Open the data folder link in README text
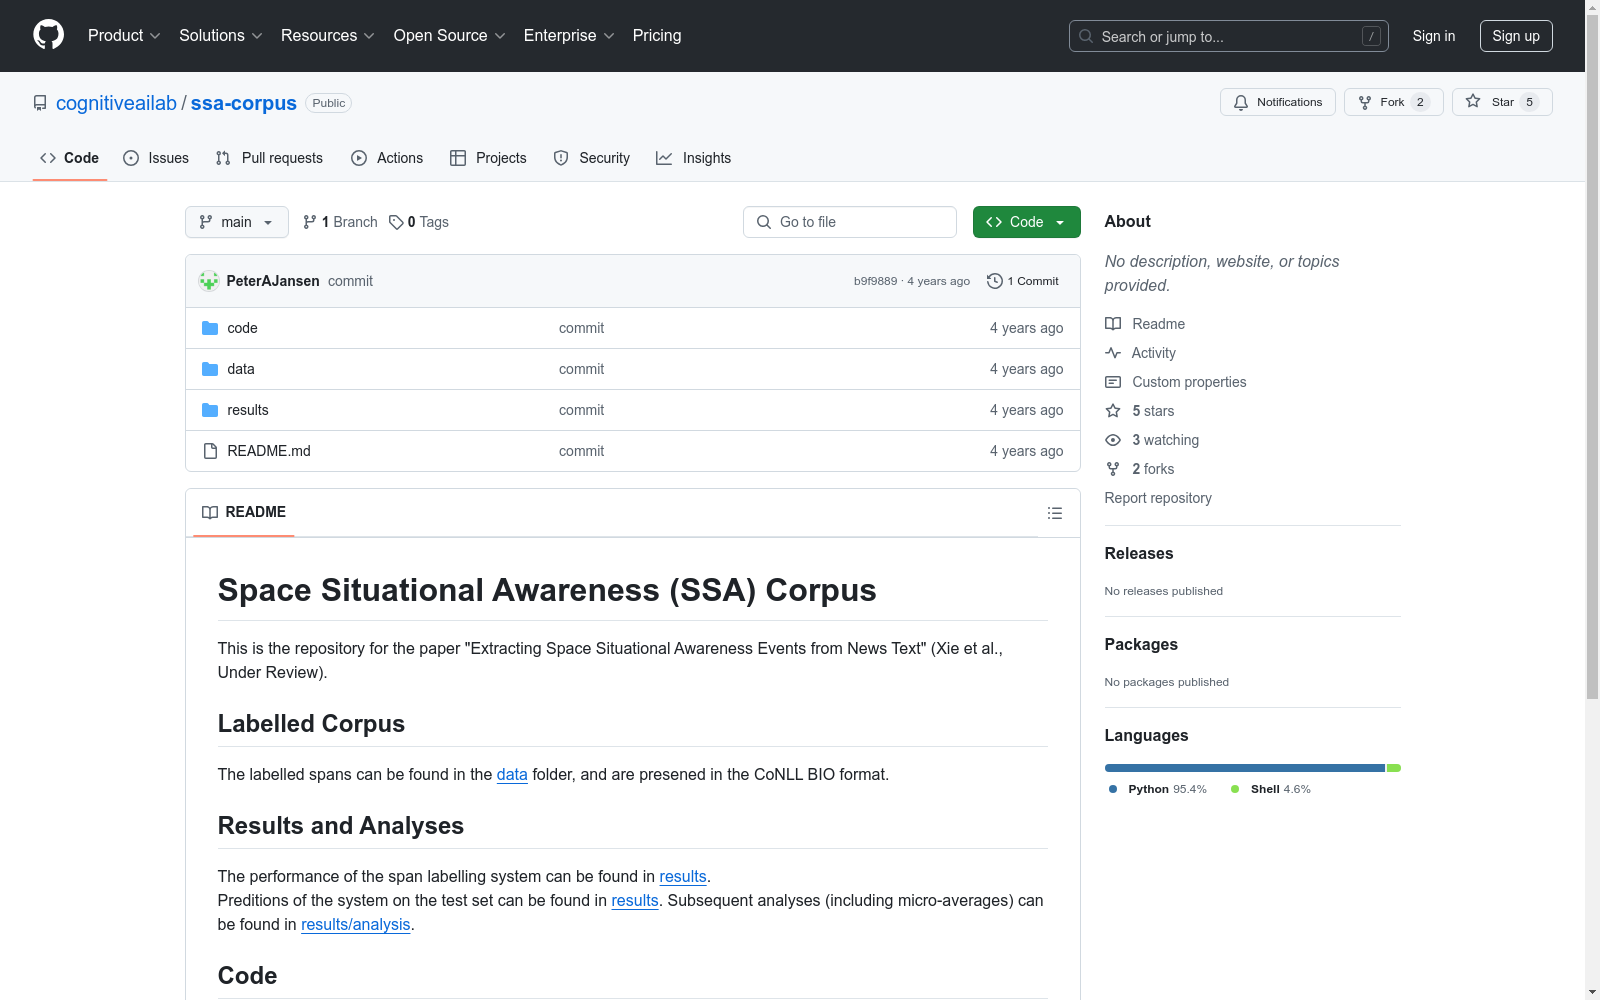 512,775
